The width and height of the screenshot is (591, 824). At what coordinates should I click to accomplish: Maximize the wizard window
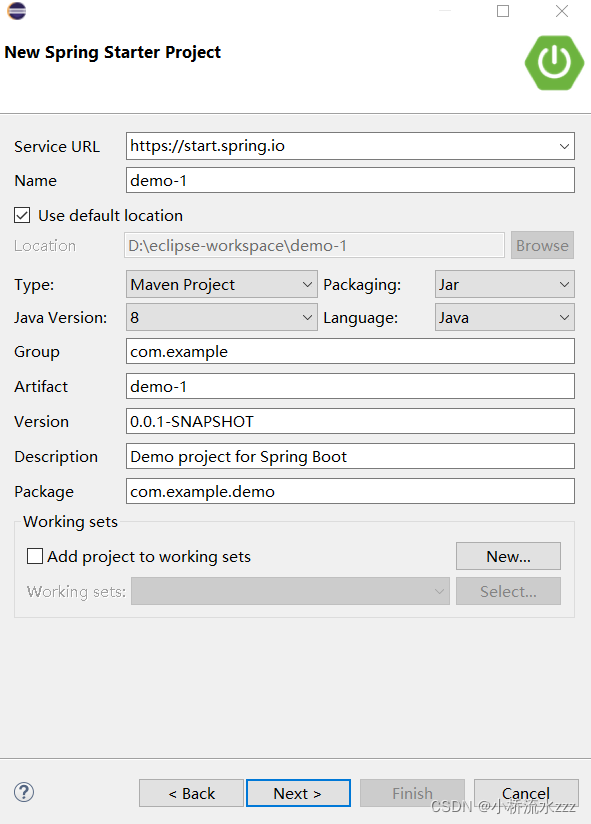pyautogui.click(x=503, y=11)
